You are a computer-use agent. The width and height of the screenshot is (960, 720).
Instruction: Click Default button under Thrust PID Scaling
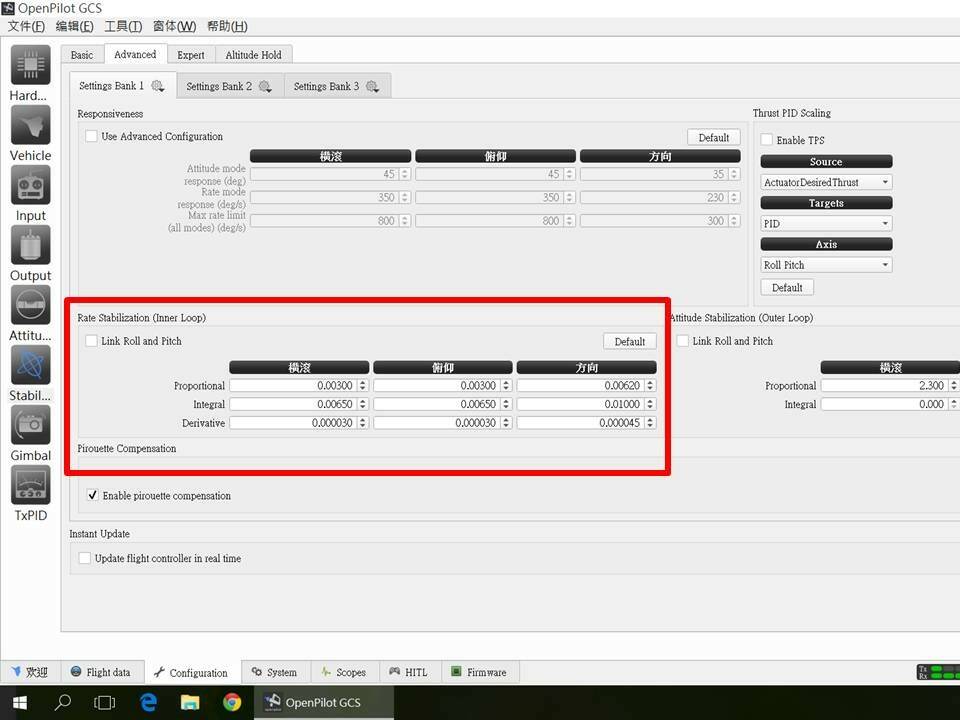coord(787,287)
